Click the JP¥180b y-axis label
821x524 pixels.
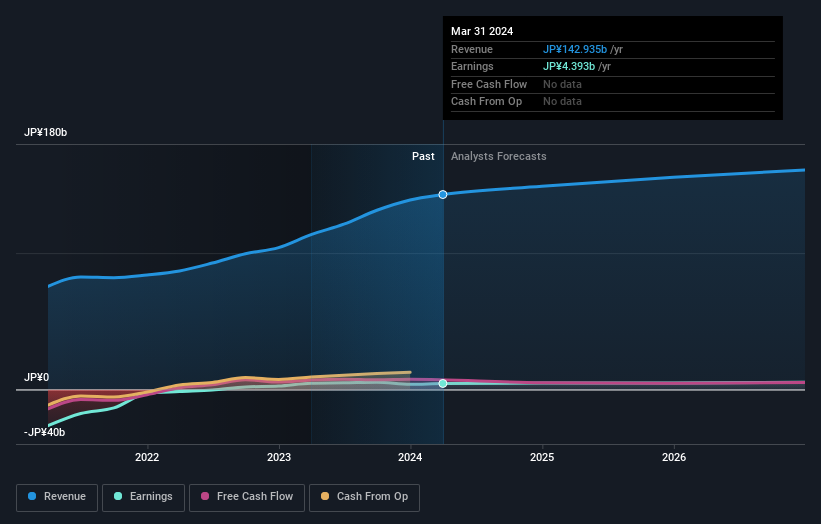click(46, 132)
